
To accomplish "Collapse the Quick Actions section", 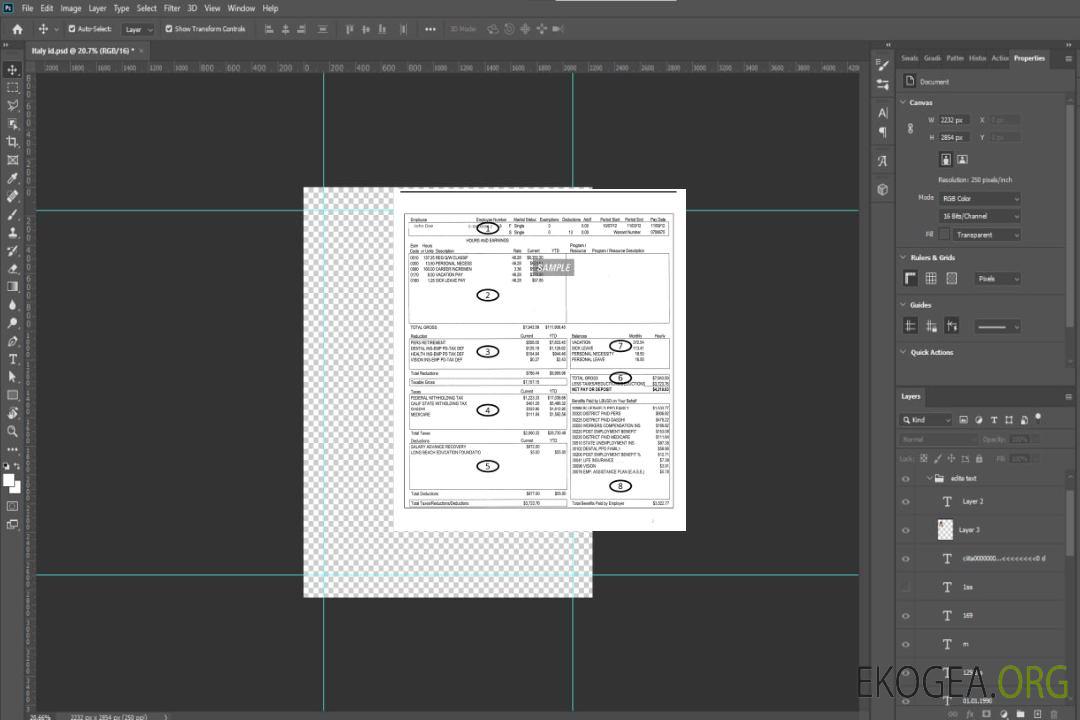I will coord(903,352).
